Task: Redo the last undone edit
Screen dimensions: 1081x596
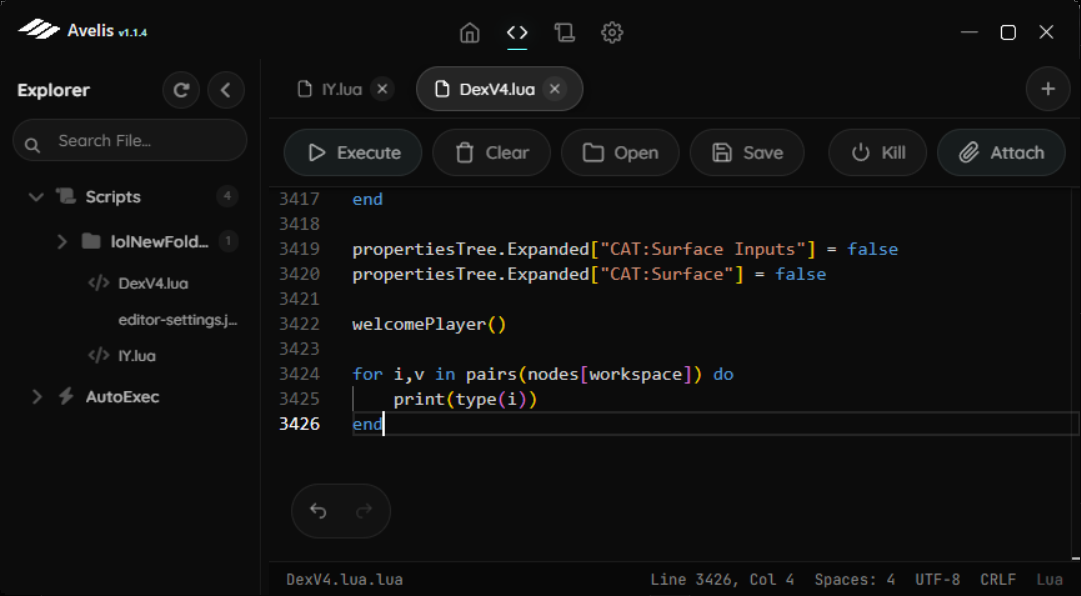Action: [x=364, y=511]
